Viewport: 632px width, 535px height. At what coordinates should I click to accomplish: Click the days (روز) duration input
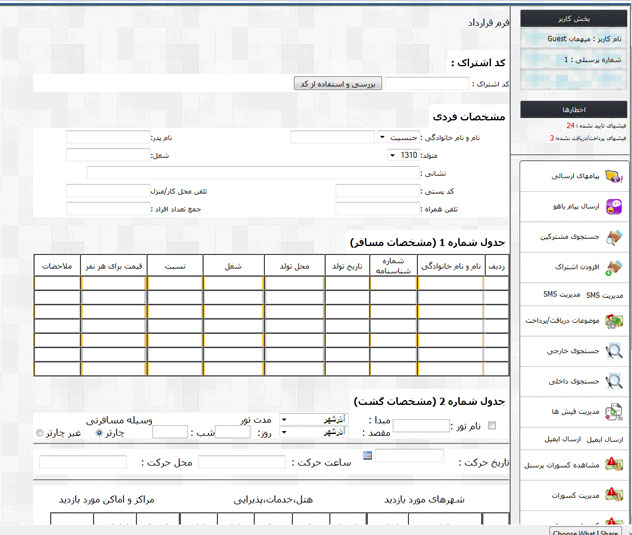tap(233, 432)
